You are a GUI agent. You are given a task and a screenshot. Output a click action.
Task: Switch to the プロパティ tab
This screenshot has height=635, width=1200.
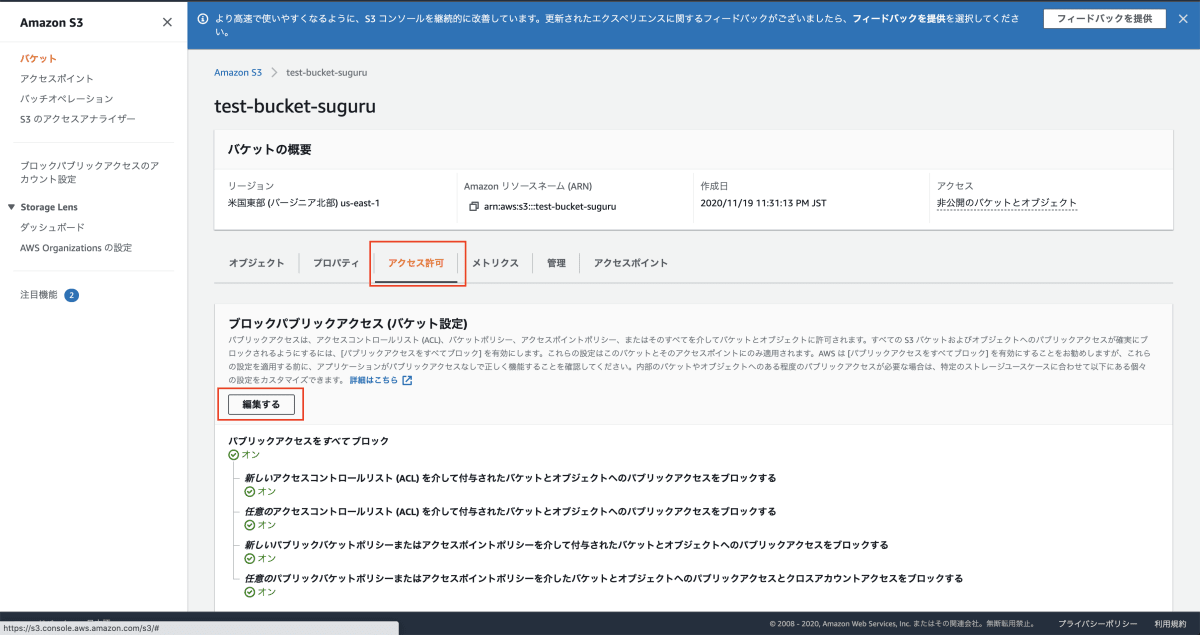pyautogui.click(x=336, y=263)
